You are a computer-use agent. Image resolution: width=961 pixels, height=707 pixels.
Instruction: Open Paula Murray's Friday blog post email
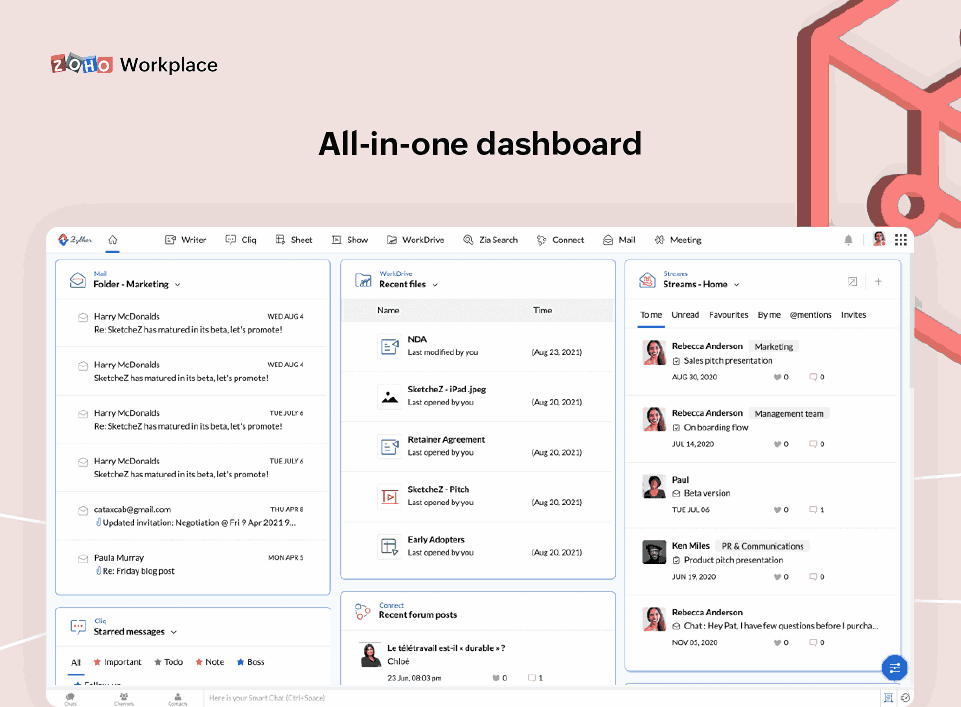coord(192,564)
